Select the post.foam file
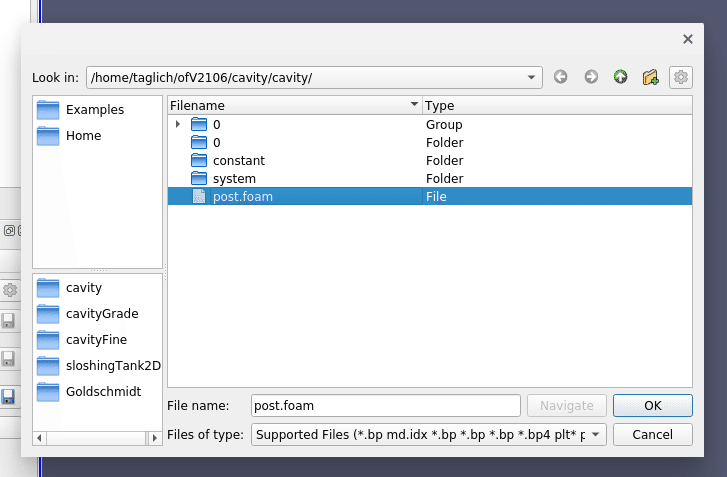 [x=430, y=196]
